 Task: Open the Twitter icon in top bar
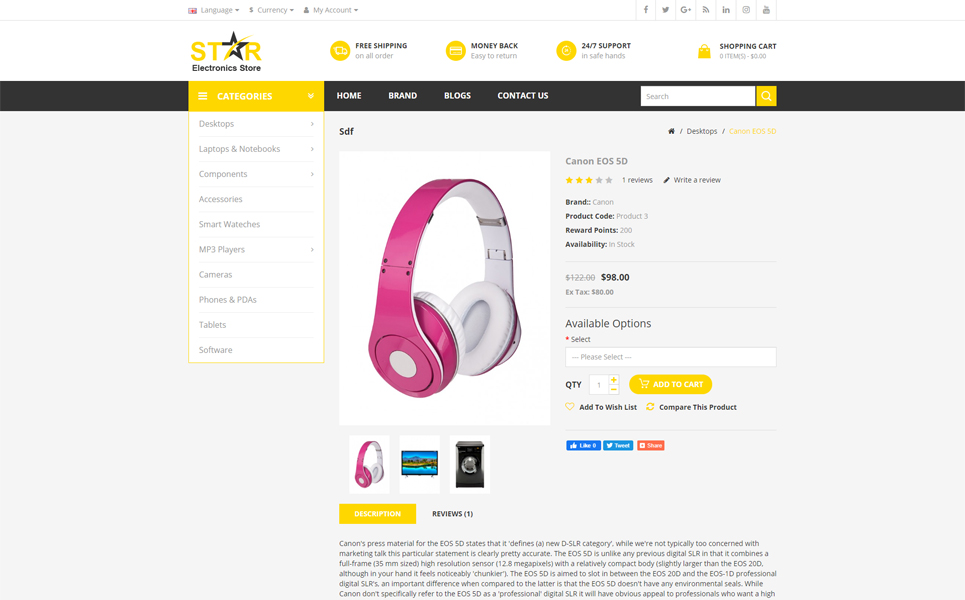coord(665,10)
